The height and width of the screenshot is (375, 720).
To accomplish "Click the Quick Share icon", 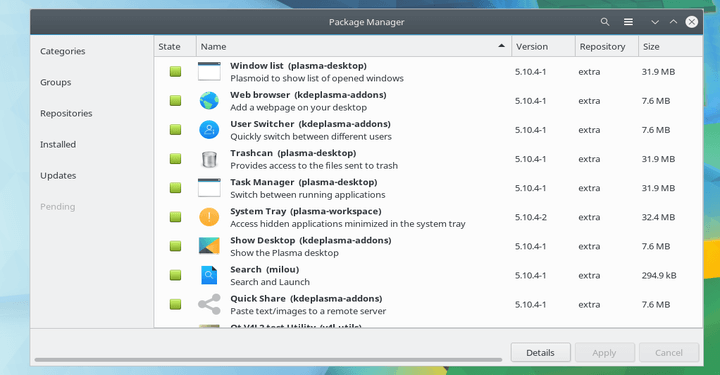I will coord(209,304).
